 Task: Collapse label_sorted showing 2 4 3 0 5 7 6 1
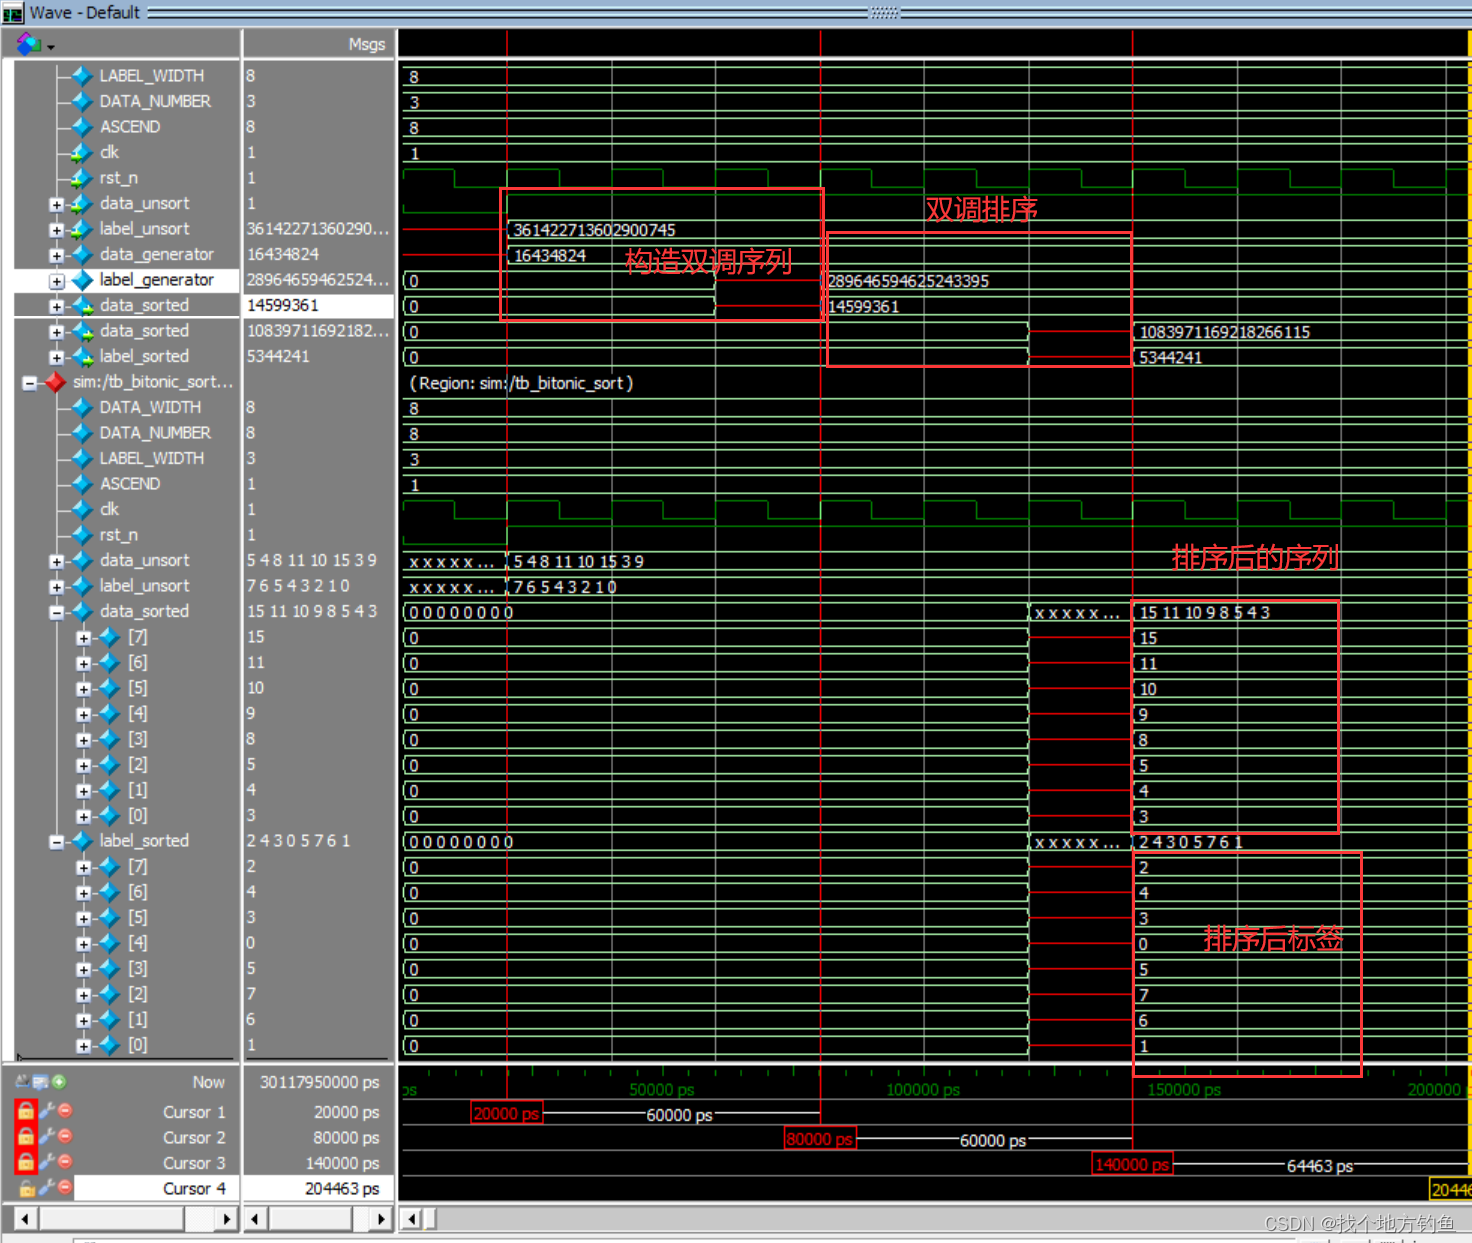56,842
